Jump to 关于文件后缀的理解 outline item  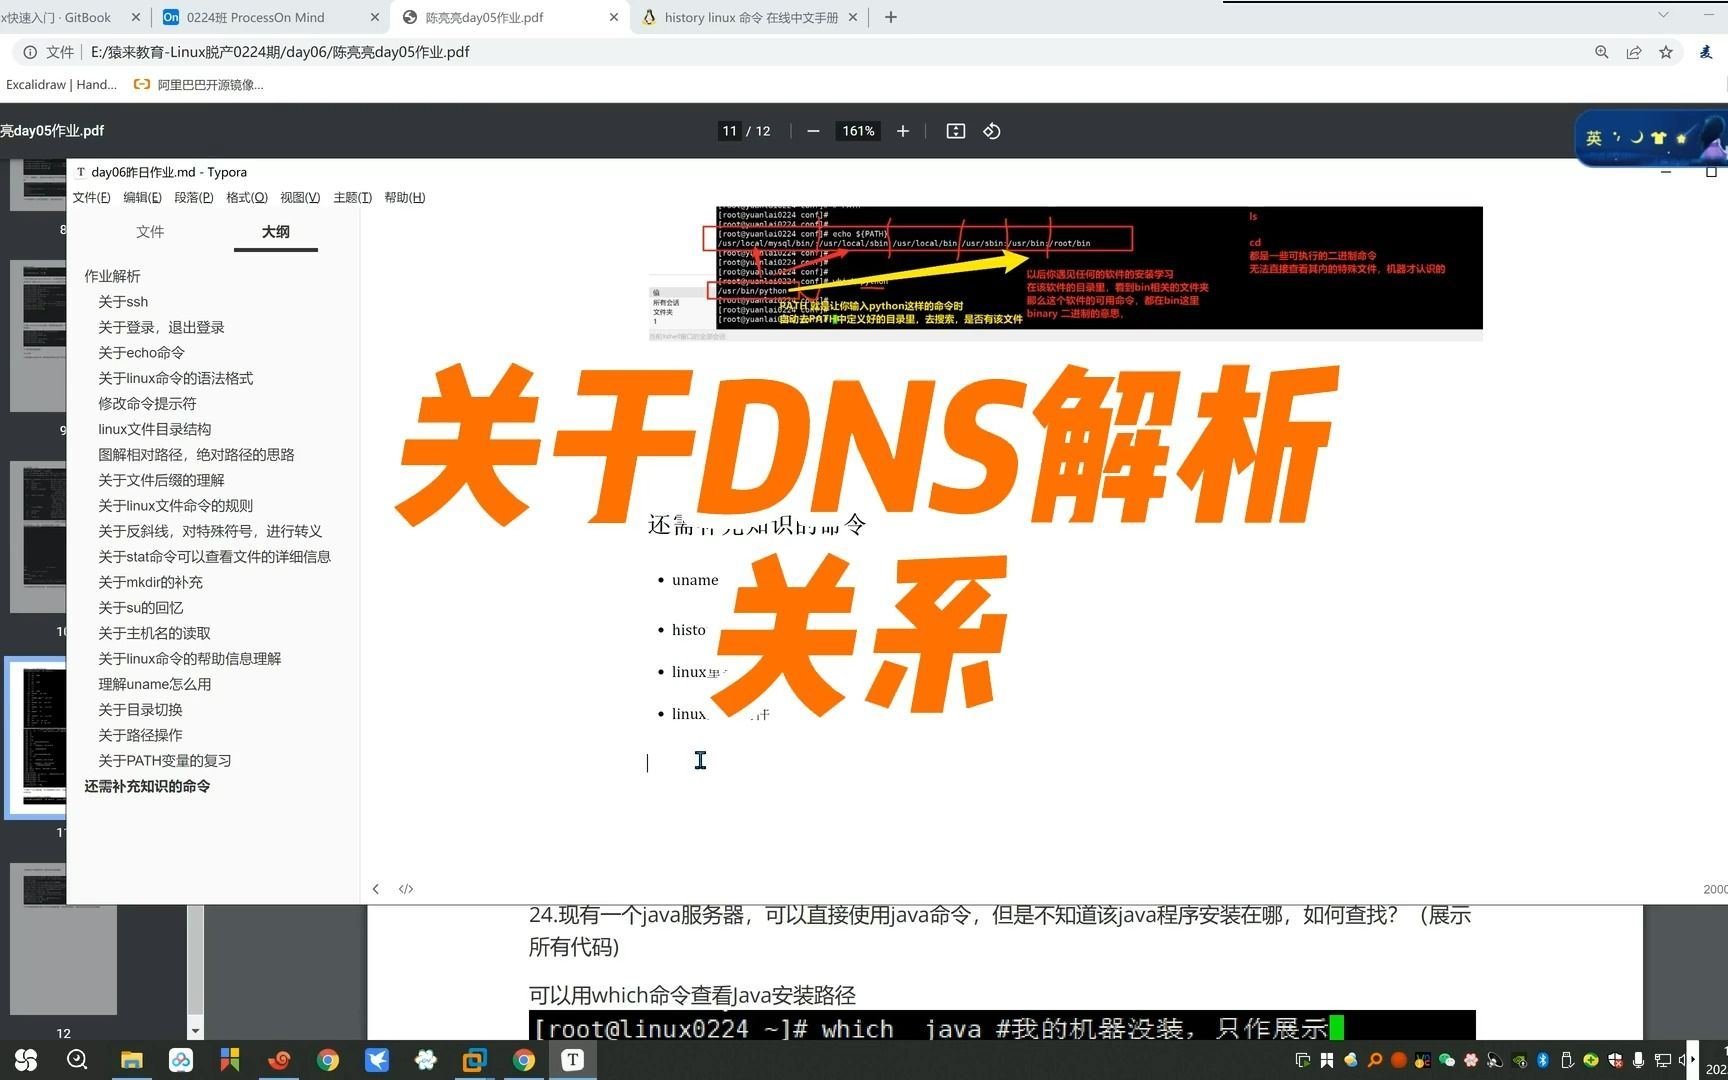(161, 480)
